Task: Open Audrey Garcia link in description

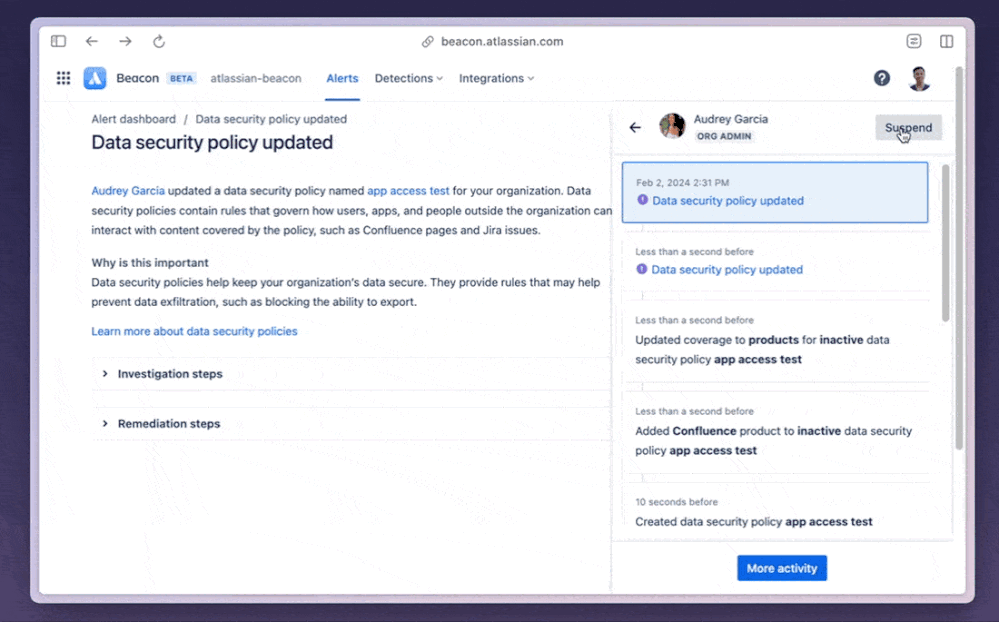Action: (127, 191)
